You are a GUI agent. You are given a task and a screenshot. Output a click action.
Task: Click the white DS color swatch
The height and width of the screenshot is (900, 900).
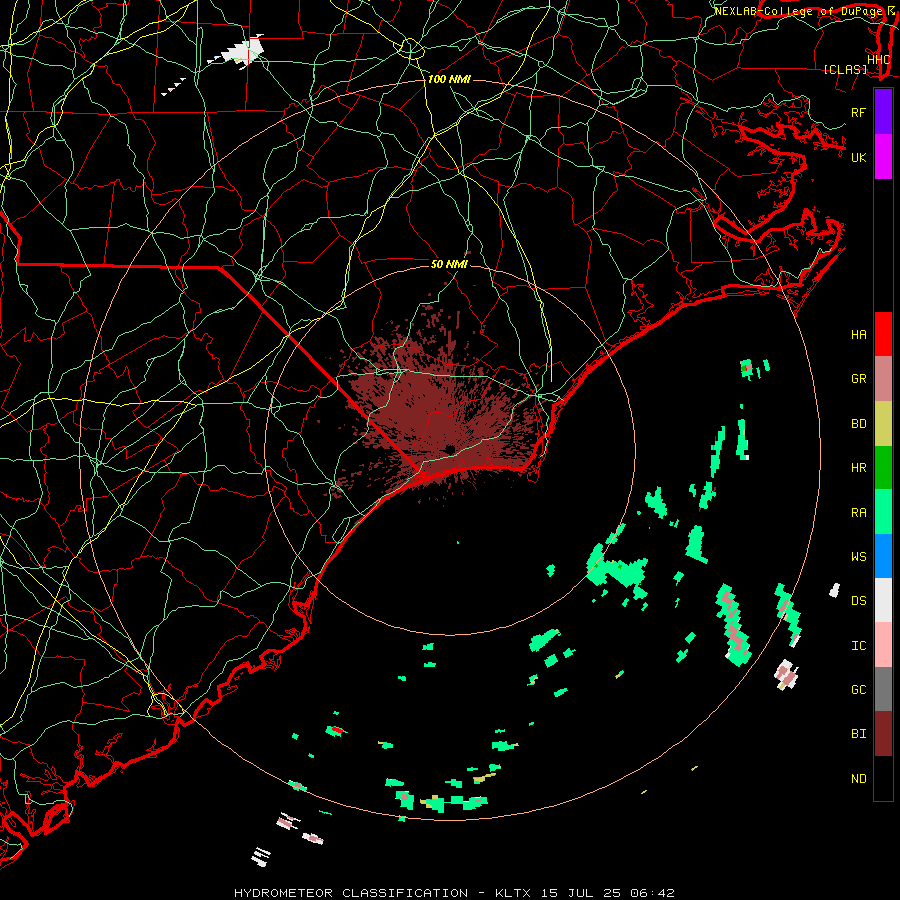tap(883, 600)
